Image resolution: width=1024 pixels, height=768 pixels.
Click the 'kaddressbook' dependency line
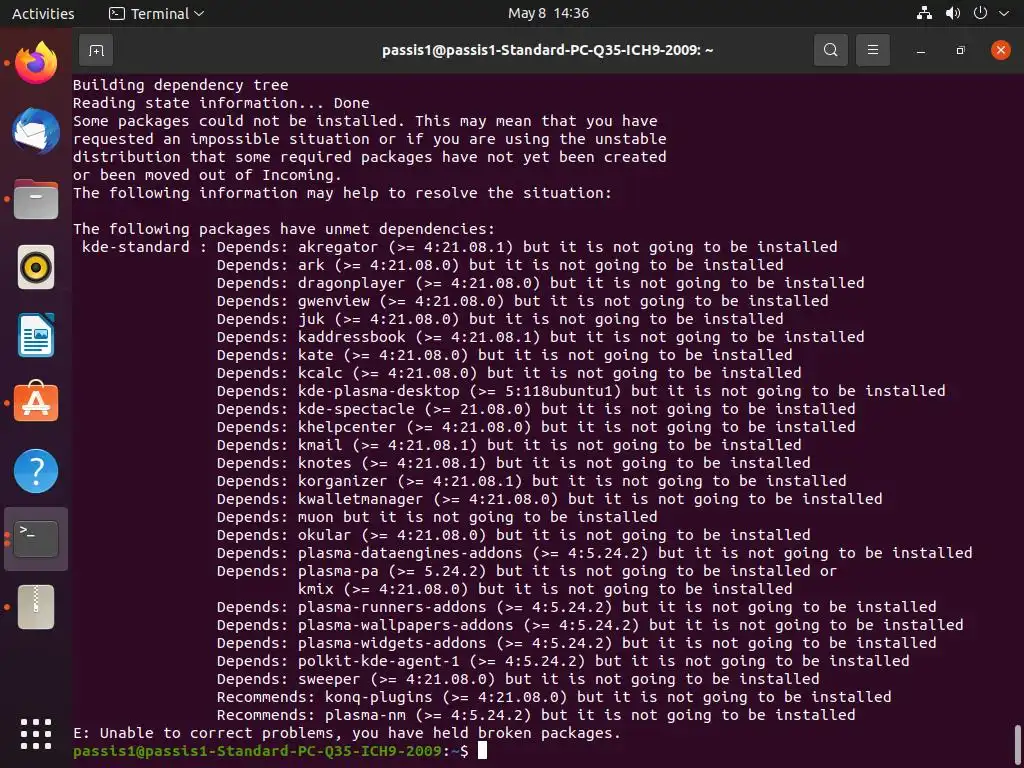(541, 337)
